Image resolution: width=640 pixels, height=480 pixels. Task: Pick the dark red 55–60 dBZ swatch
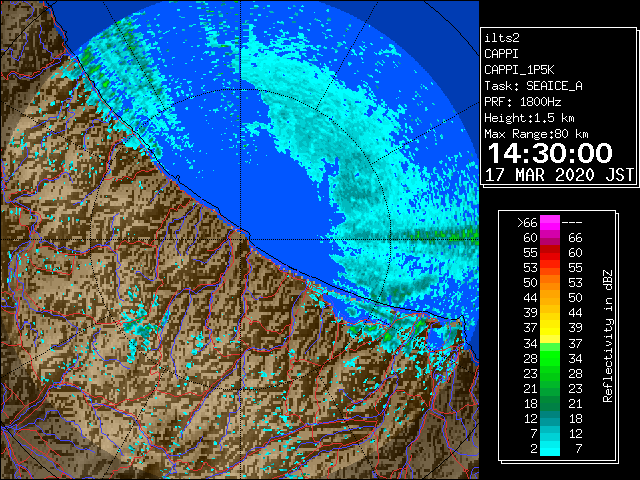[550, 253]
